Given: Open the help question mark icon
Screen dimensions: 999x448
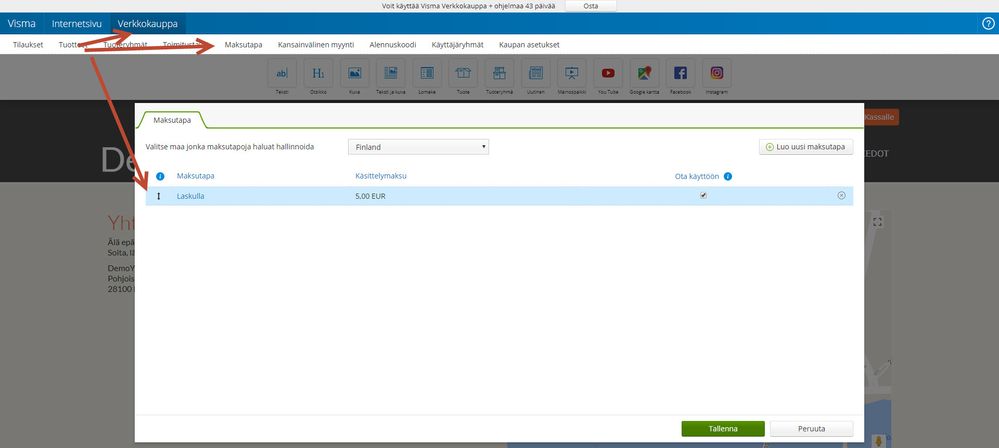Looking at the screenshot, I should pyautogui.click(x=988, y=24).
